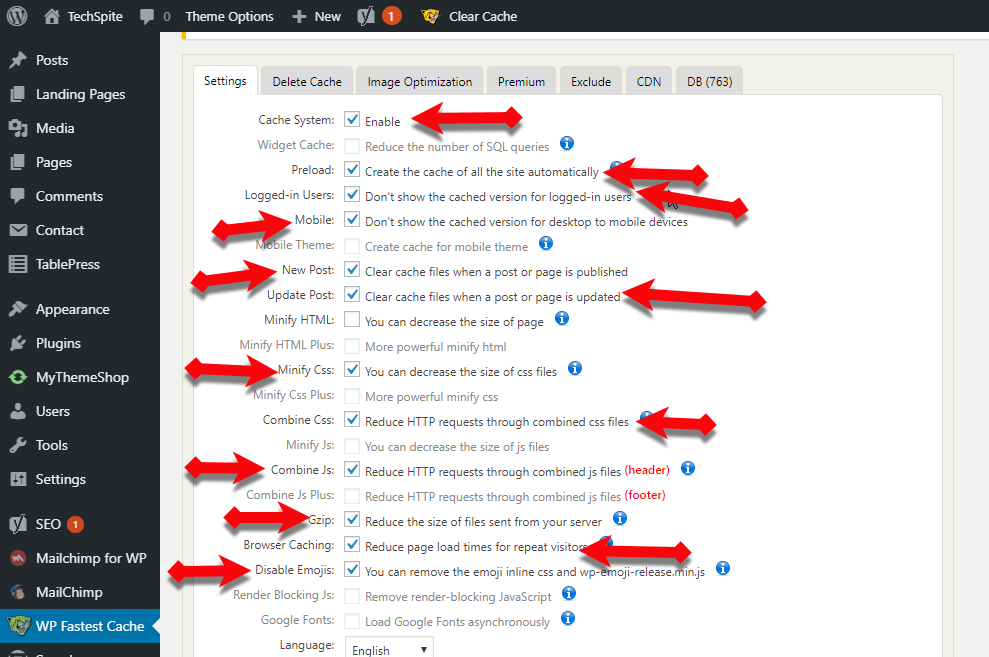Click the comments bubble icon in admin bar
989x657 pixels.
(x=147, y=16)
